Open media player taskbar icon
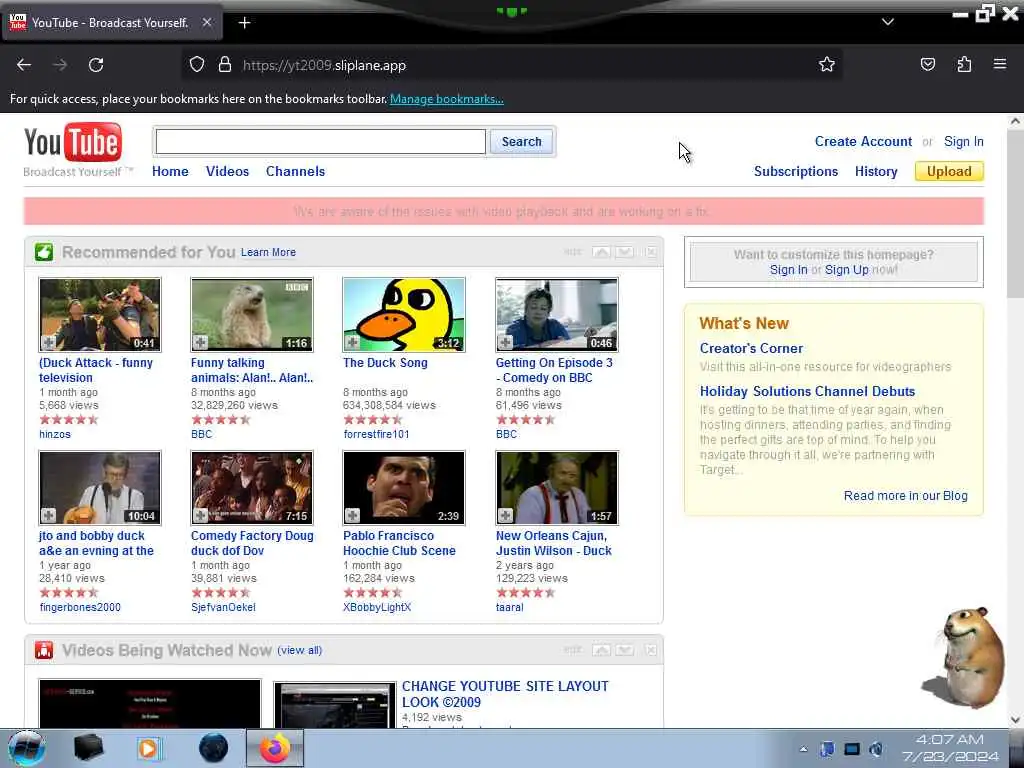 [x=150, y=748]
